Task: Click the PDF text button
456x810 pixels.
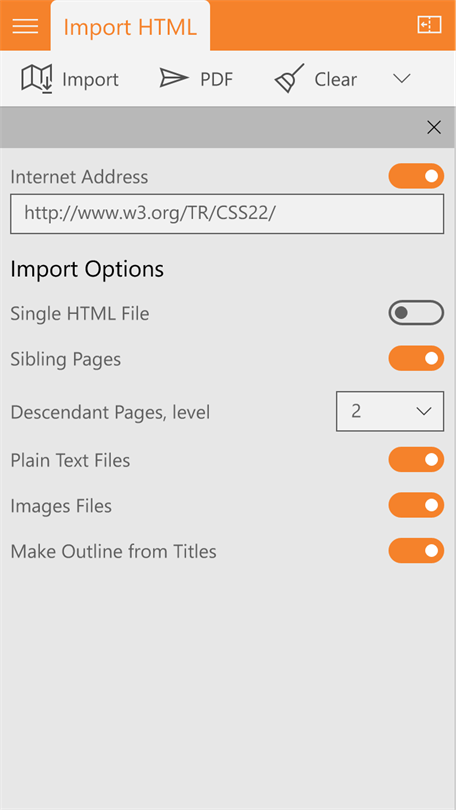Action: (217, 80)
